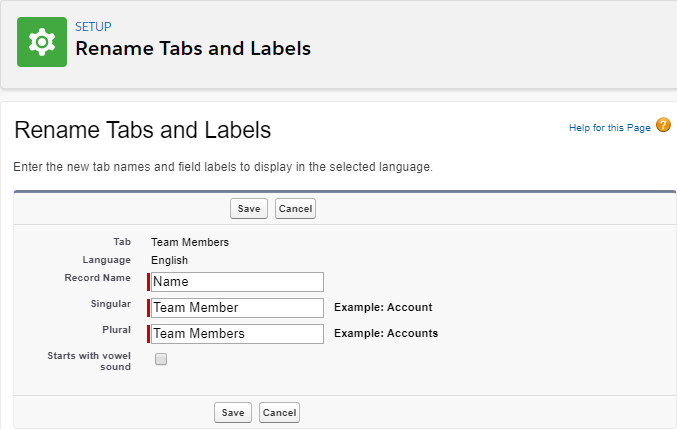
Task: Click the orange help question mark icon
Action: [x=663, y=126]
